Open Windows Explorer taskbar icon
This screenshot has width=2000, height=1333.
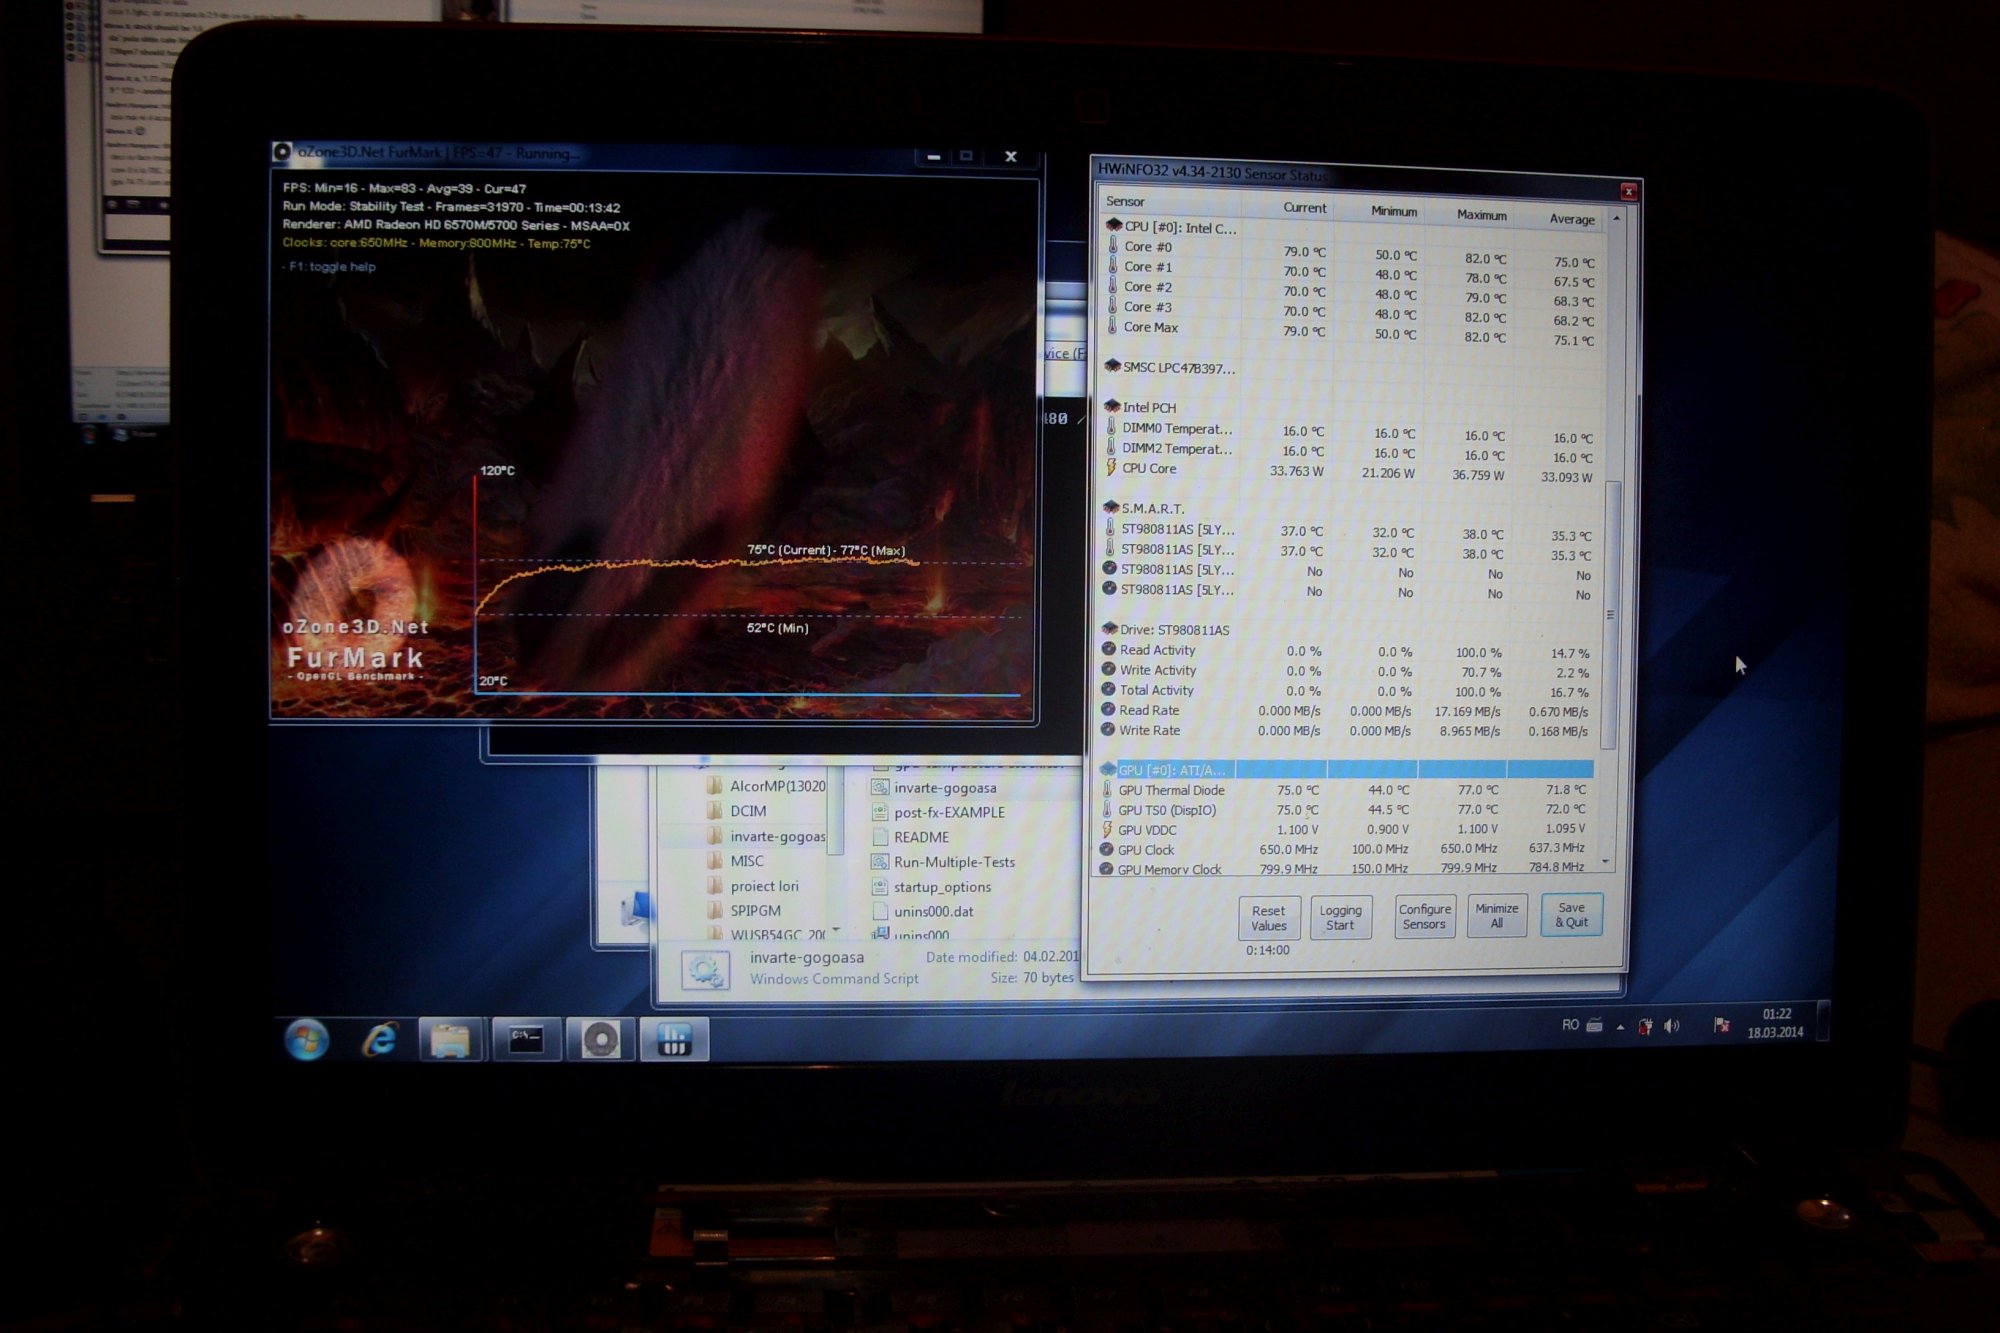(x=451, y=1041)
